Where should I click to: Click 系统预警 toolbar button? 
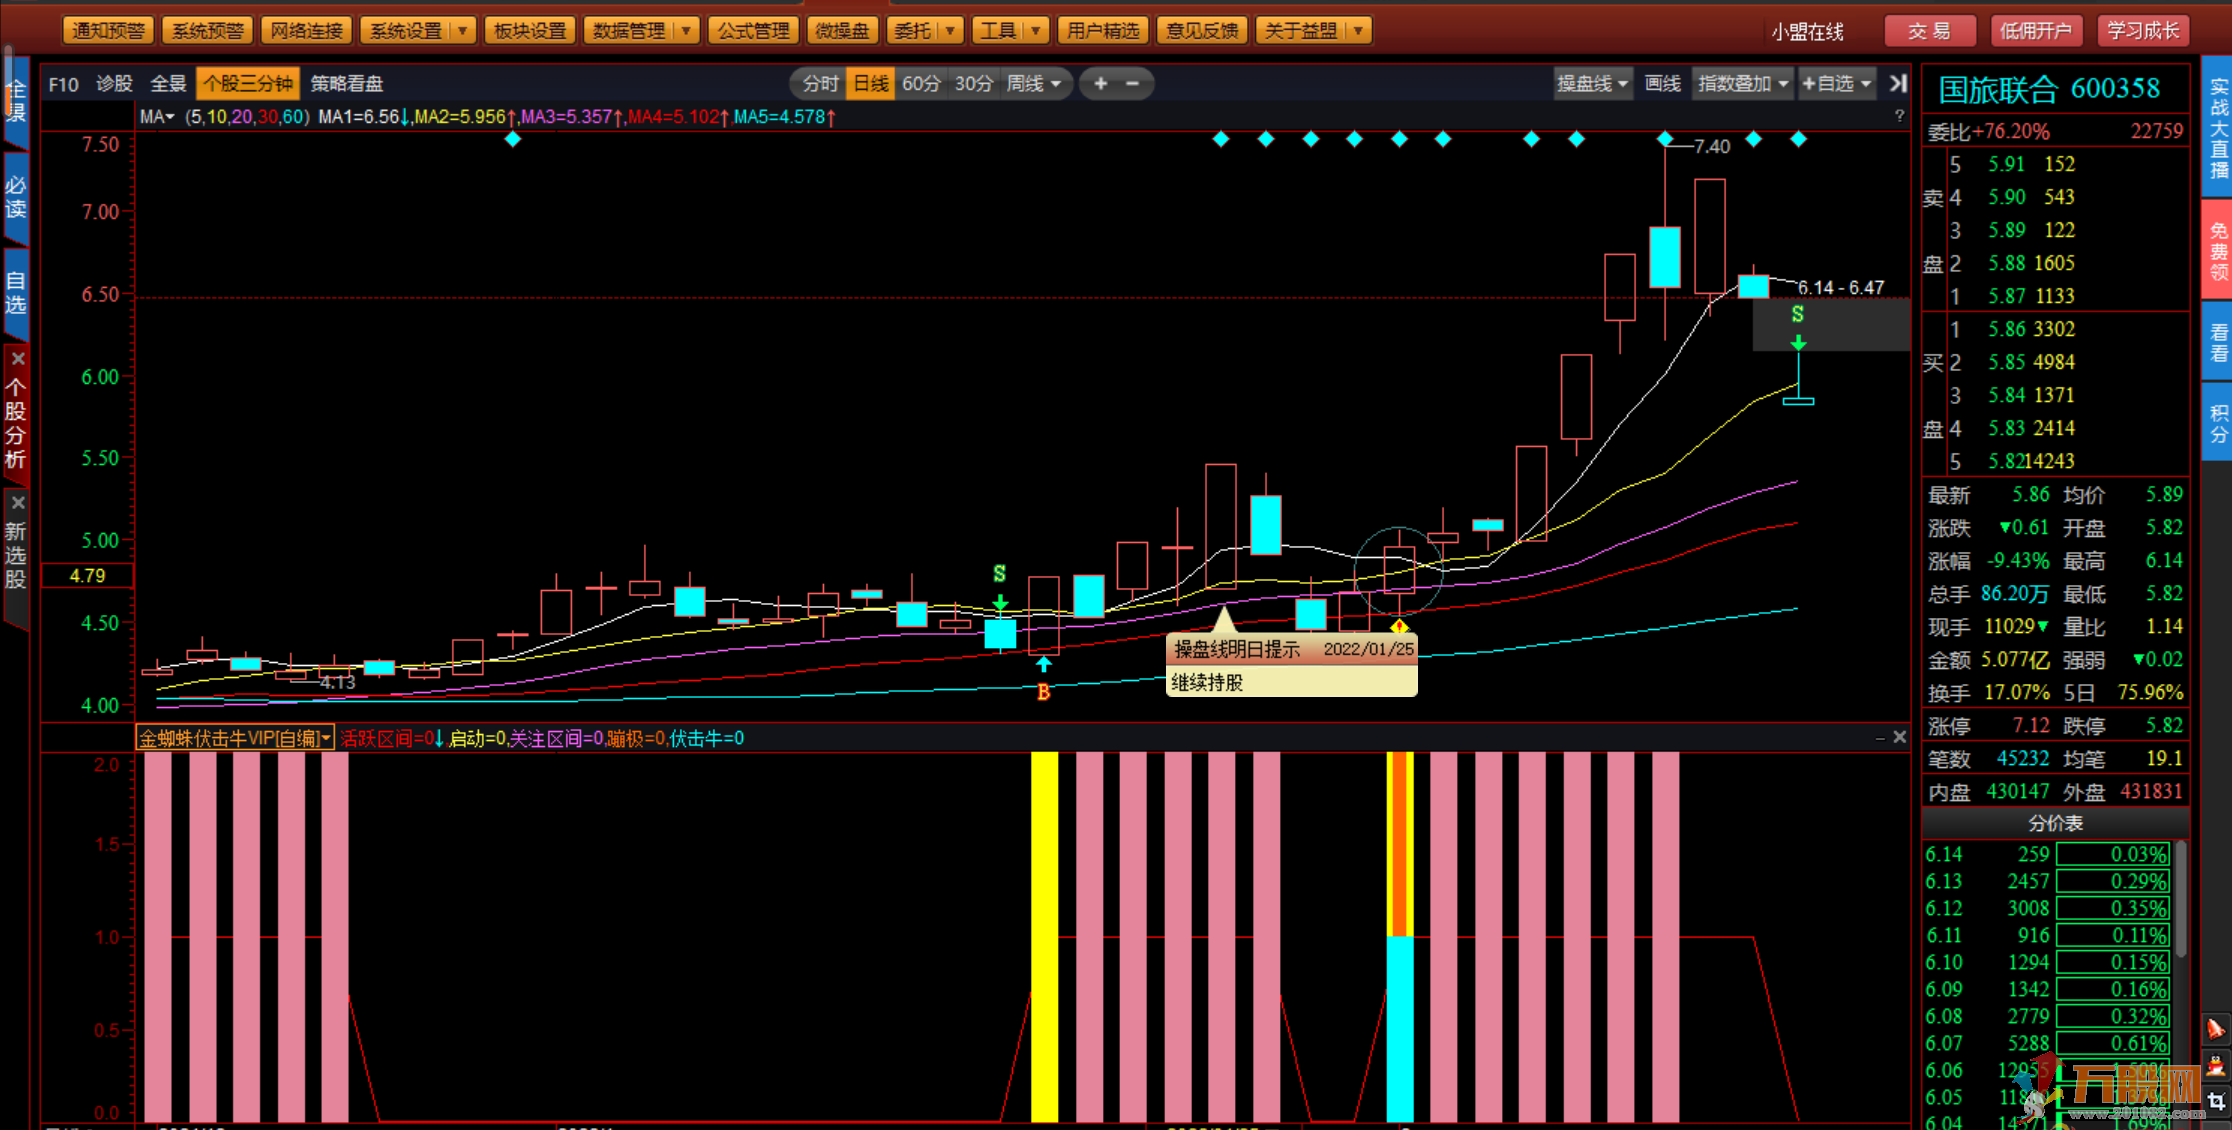click(207, 31)
